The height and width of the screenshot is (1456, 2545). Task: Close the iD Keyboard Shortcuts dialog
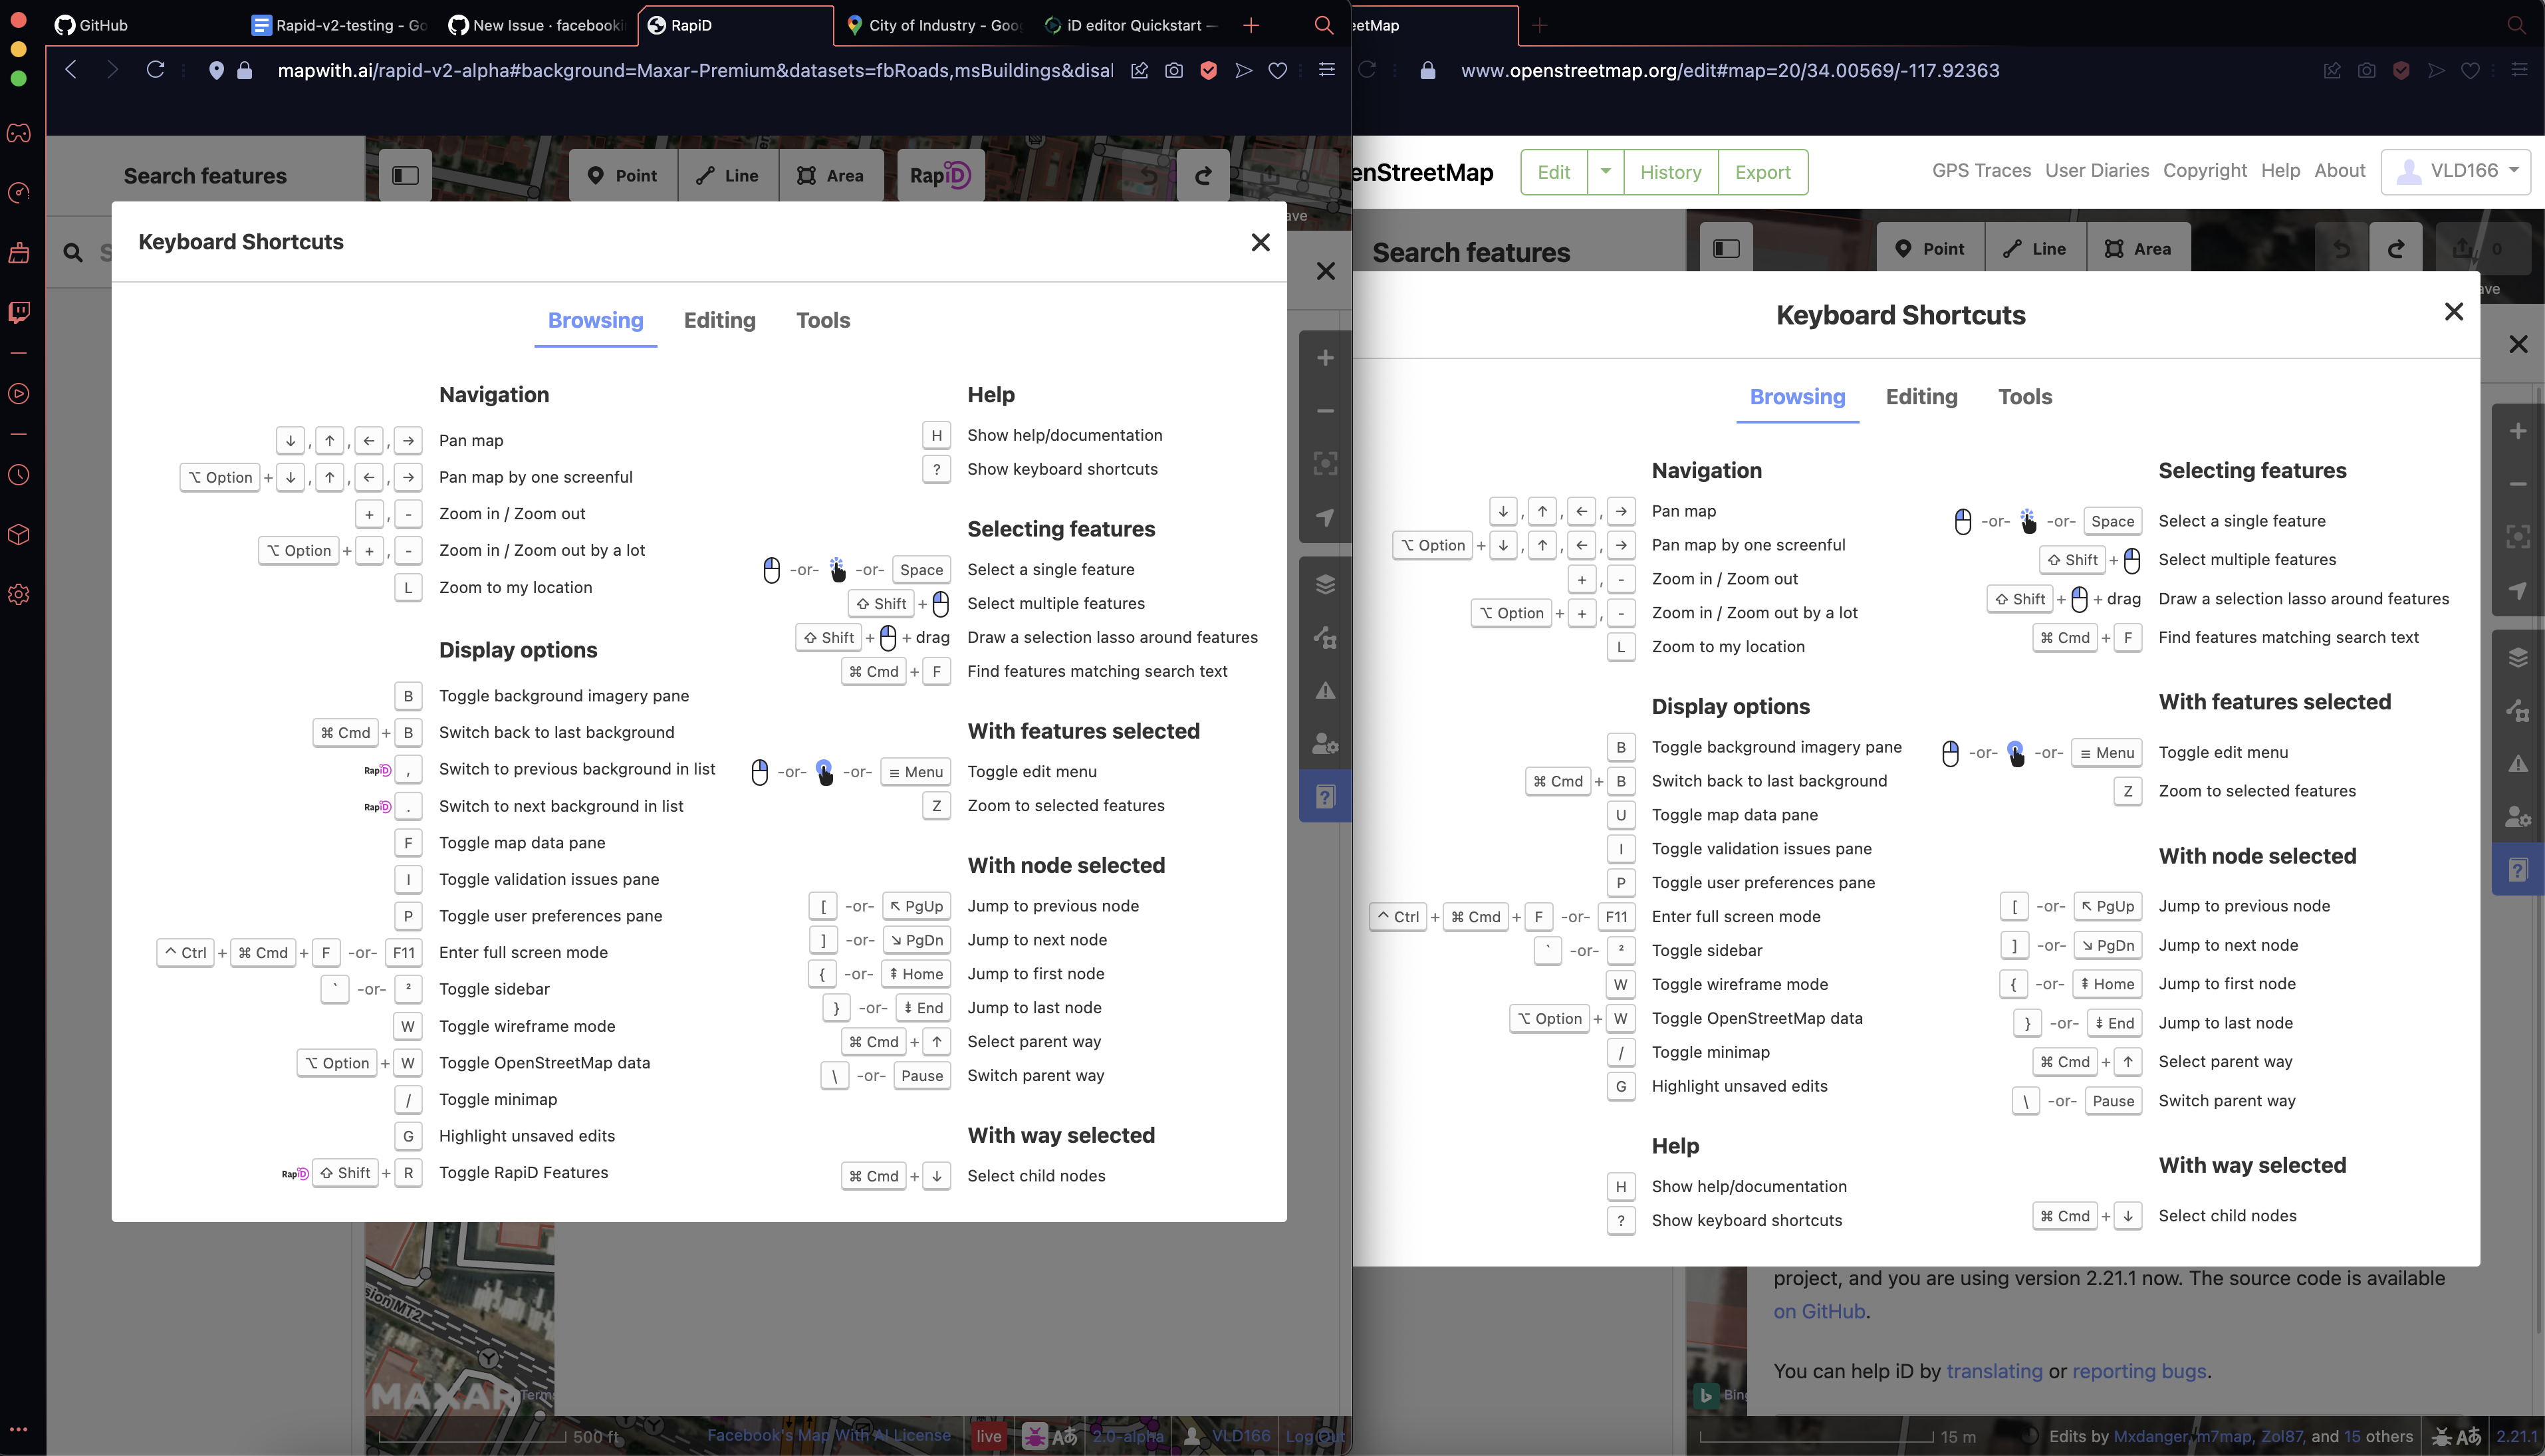2453,312
